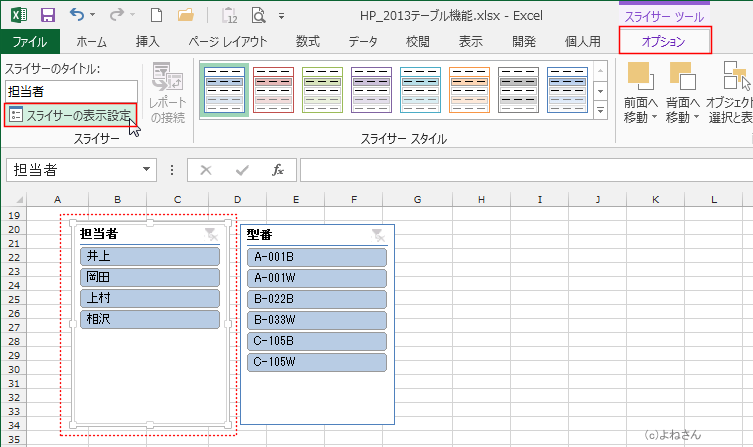Confirm formula entry checkmark button

click(x=242, y=170)
